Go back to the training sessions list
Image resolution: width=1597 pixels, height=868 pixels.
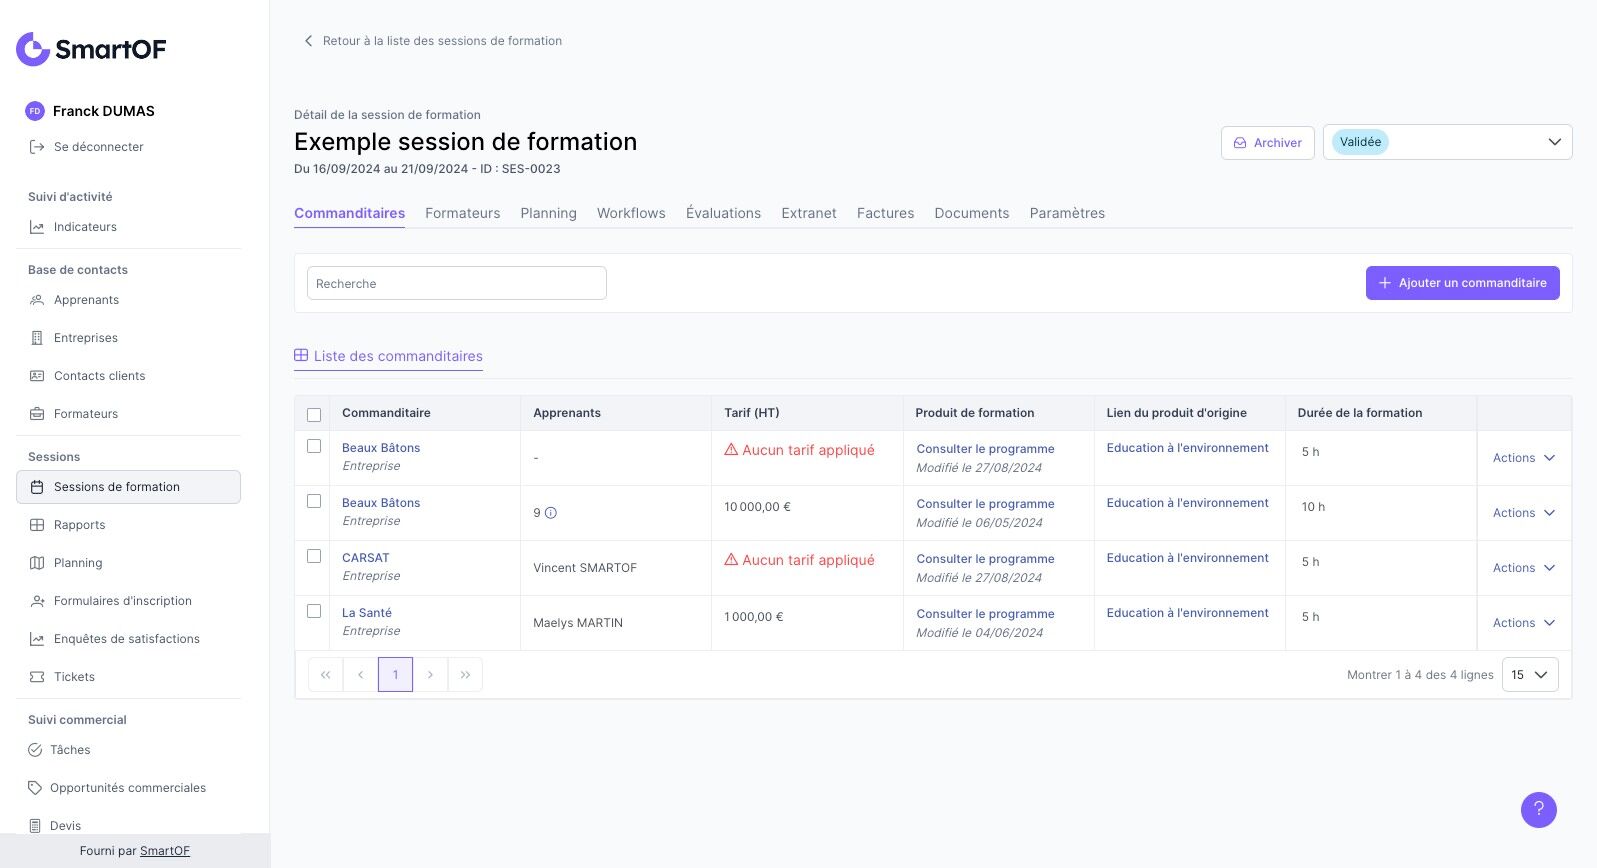[x=433, y=41]
